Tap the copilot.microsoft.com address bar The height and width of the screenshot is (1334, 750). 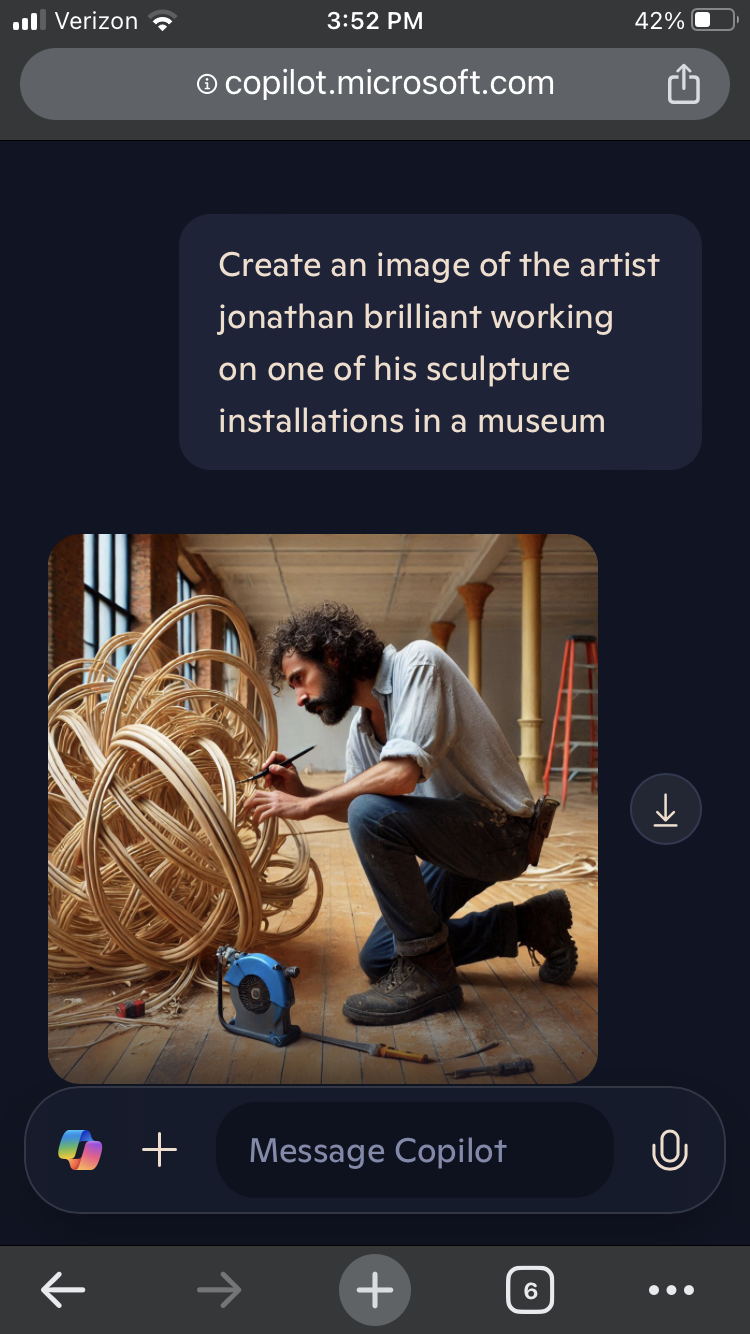375,84
